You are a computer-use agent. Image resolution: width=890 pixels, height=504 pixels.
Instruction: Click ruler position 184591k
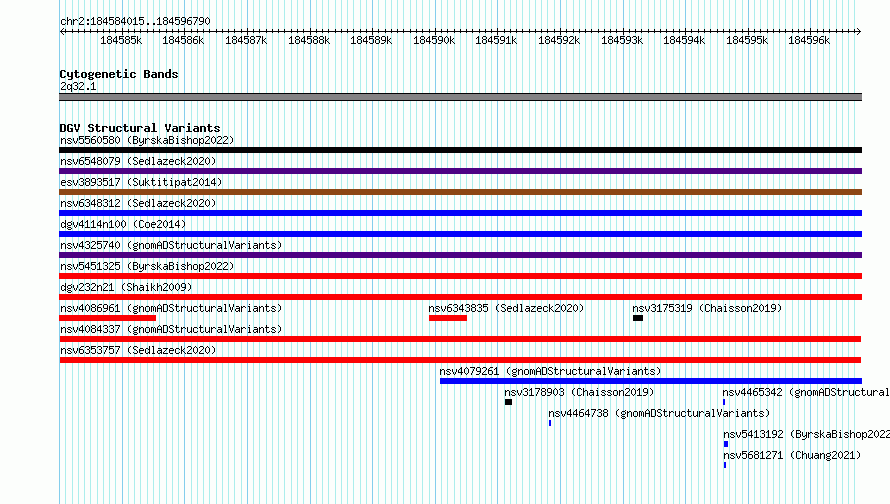pyautogui.click(x=496, y=40)
